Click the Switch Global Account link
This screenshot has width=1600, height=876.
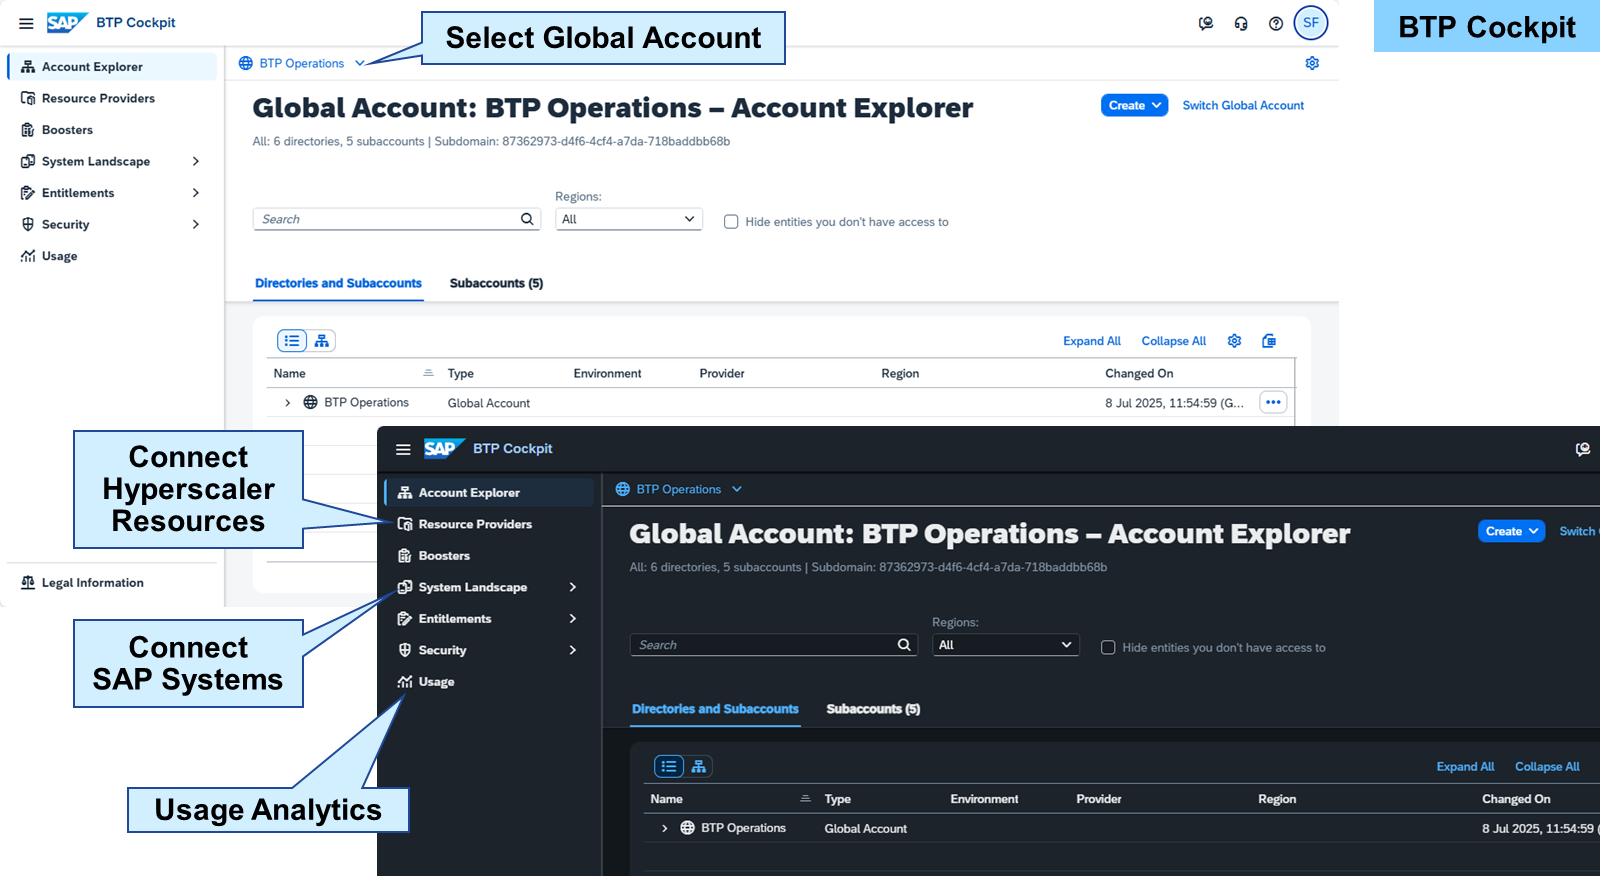[x=1243, y=105]
